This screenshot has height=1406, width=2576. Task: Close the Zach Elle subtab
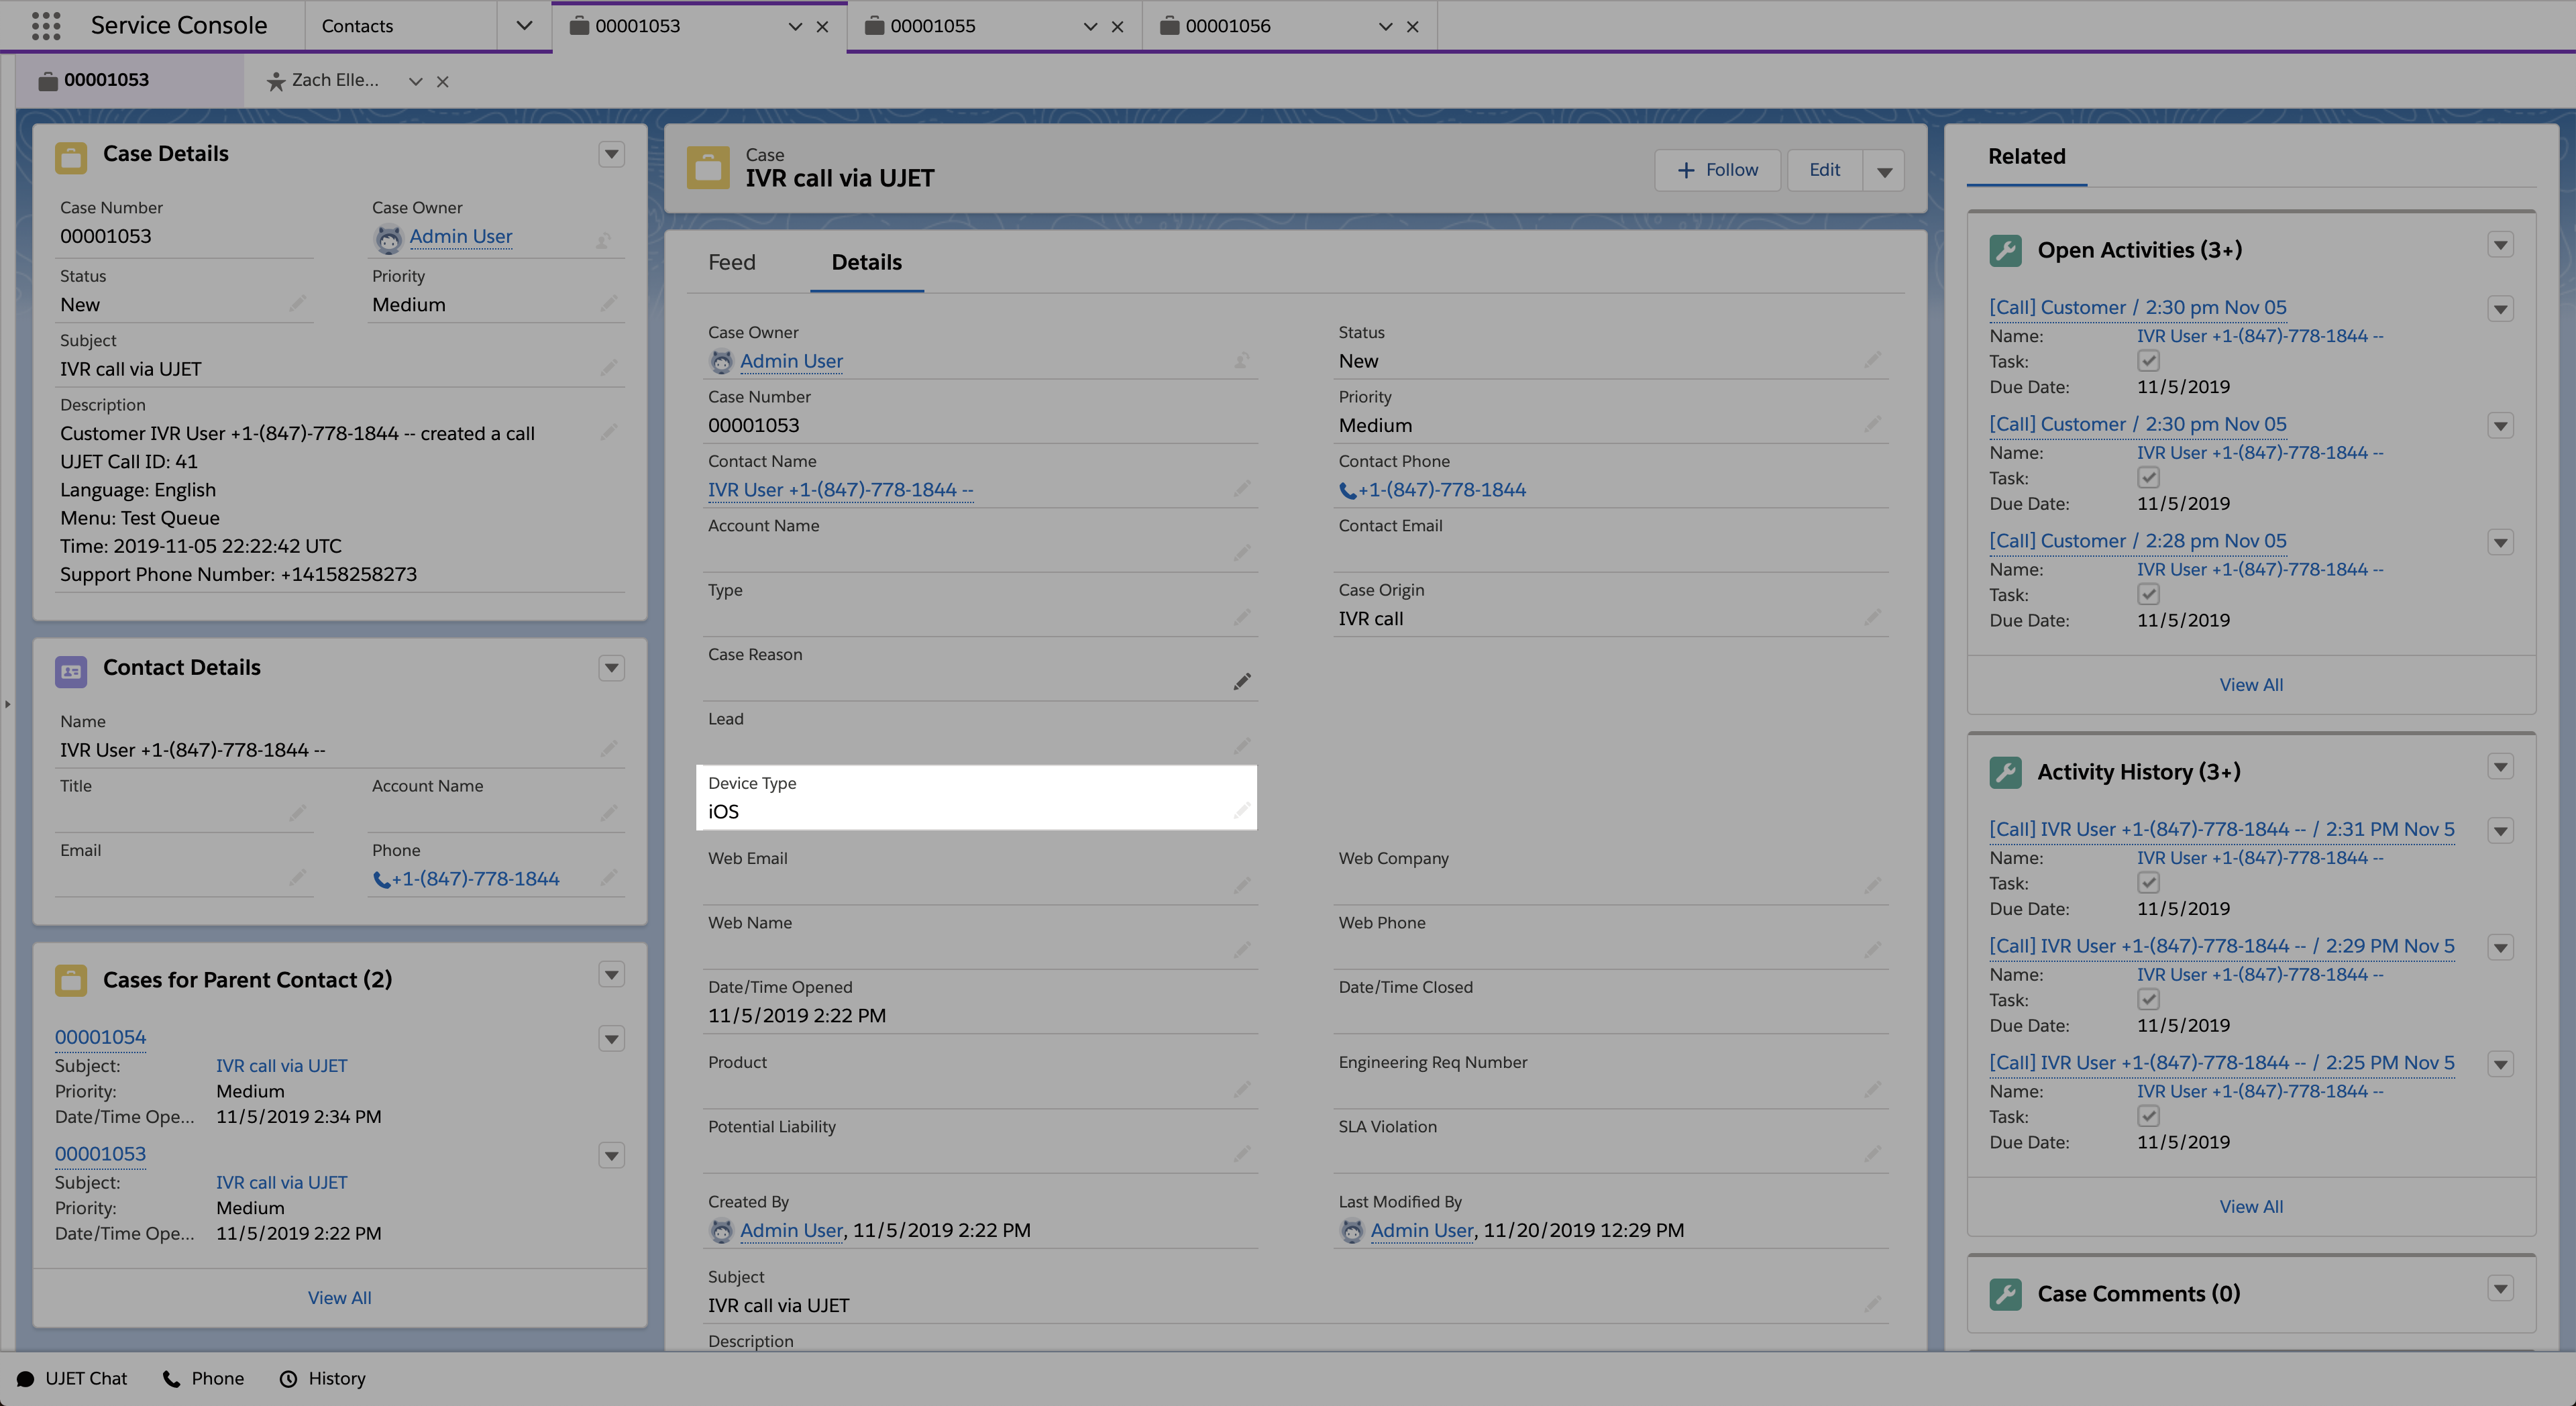(443, 81)
